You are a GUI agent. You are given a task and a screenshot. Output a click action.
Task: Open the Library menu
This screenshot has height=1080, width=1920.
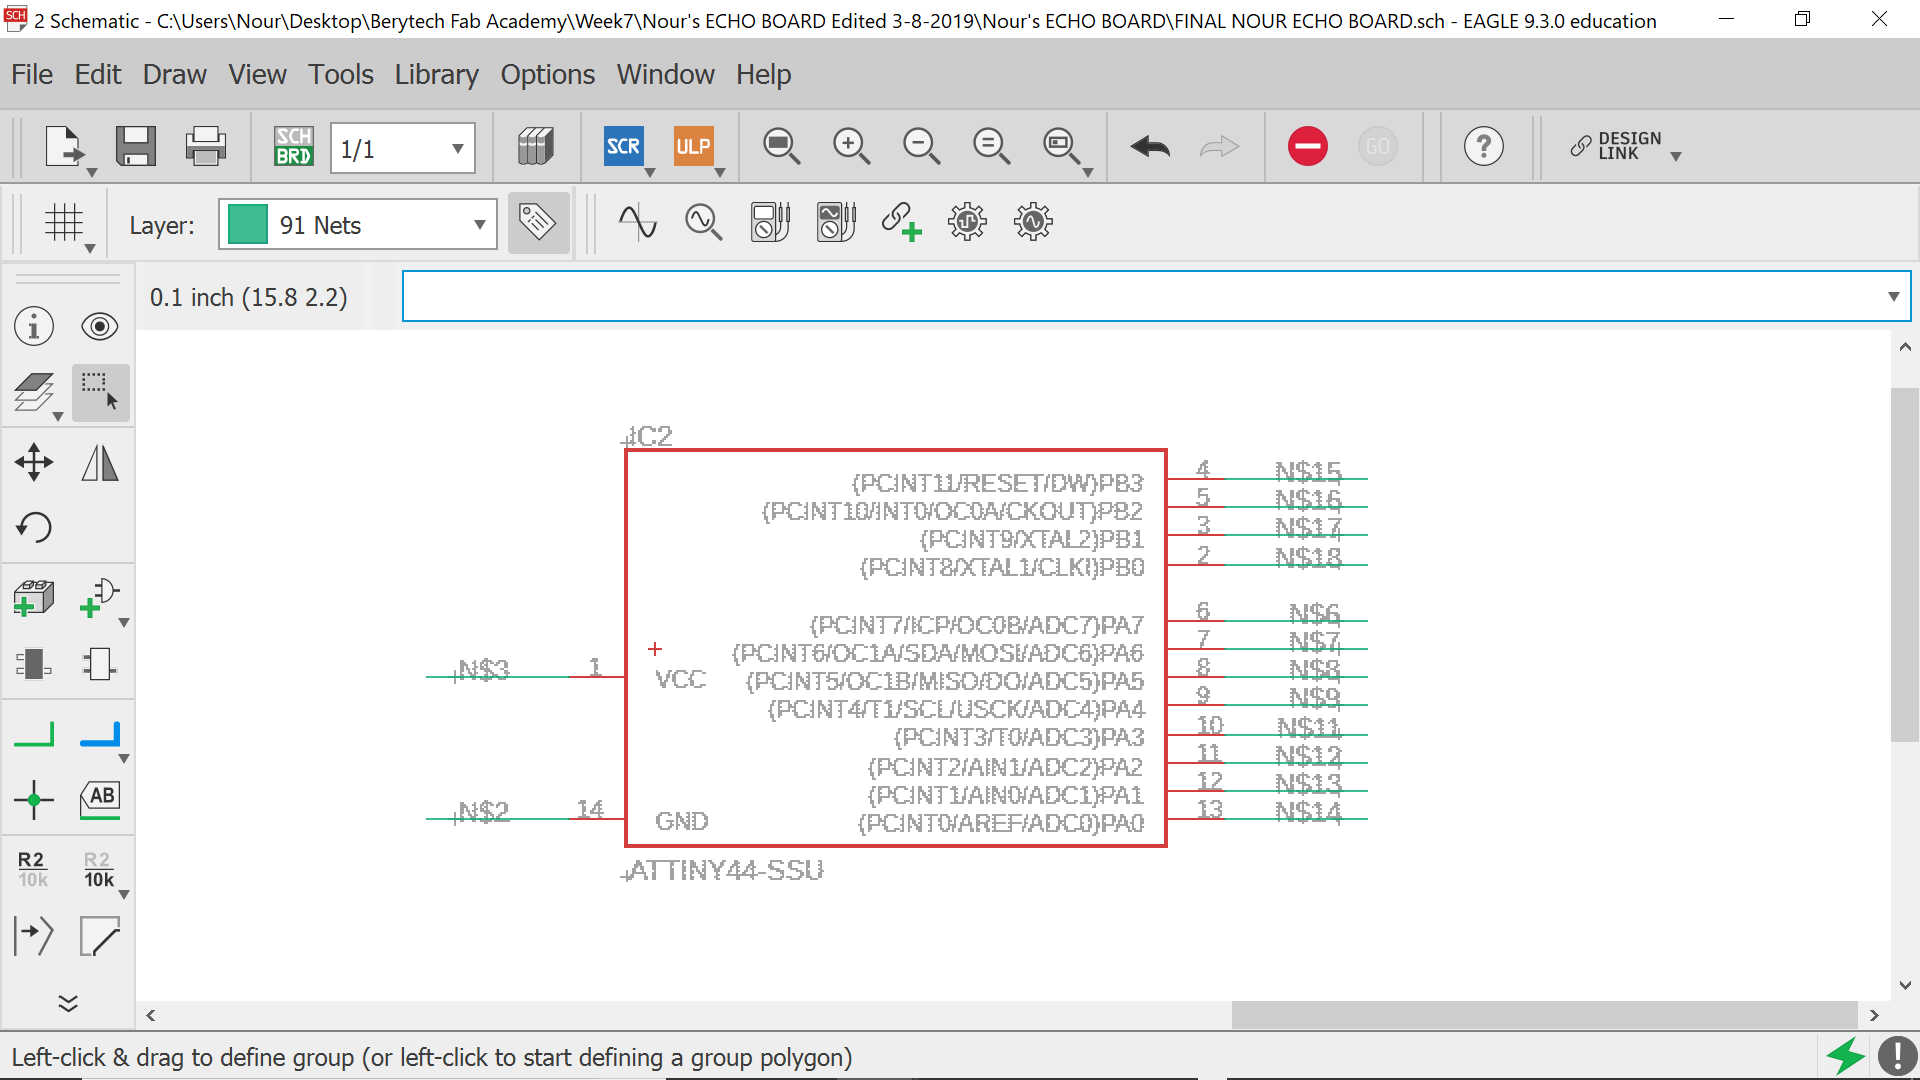436,74
